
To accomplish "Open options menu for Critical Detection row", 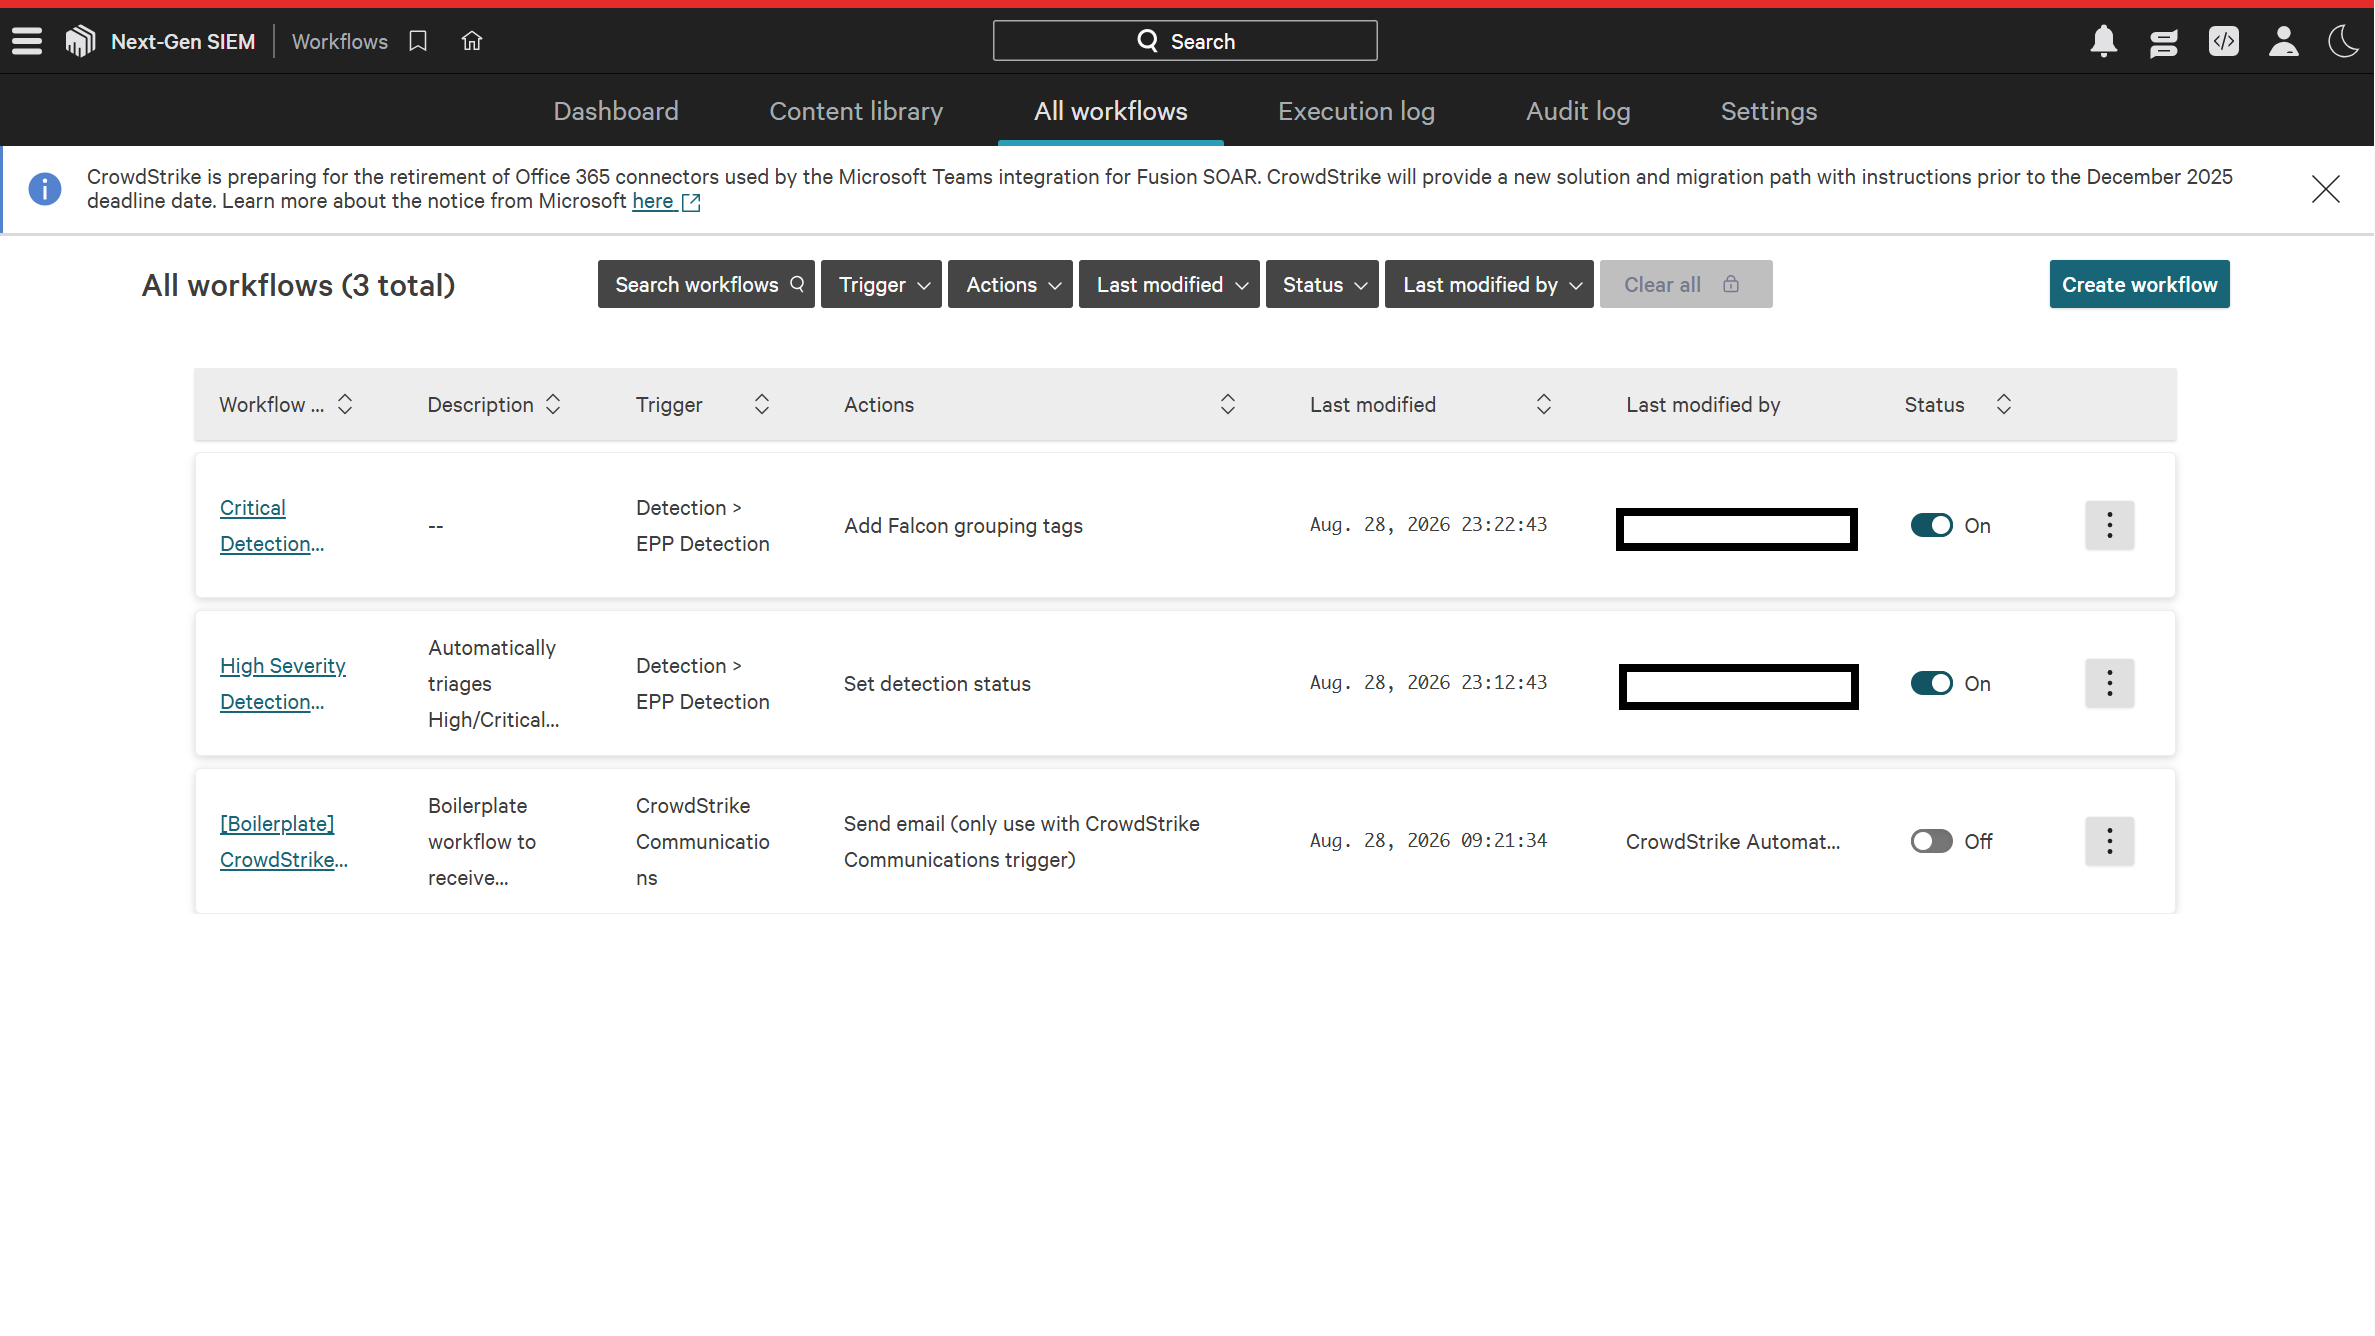I will point(2110,525).
